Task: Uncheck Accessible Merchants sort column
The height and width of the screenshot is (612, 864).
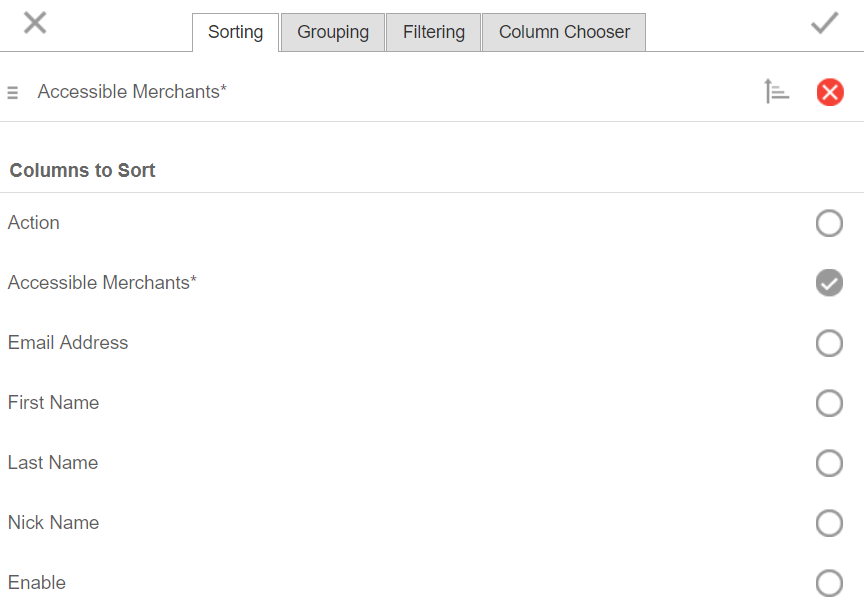Action: 829,283
